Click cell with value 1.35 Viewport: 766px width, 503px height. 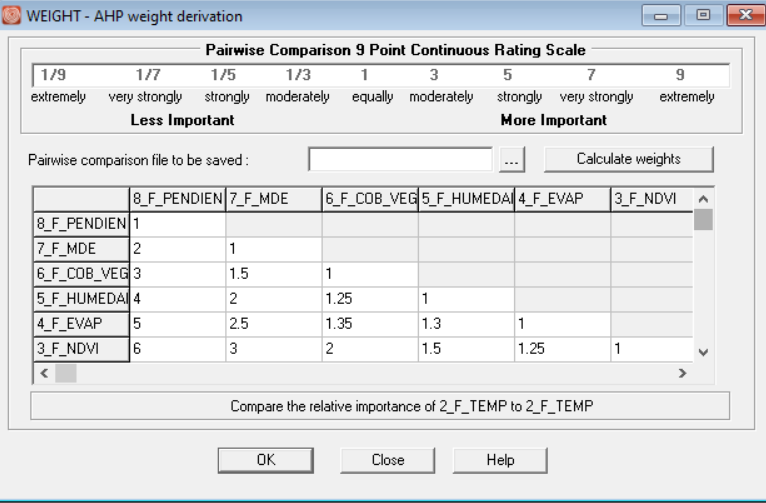[369, 324]
